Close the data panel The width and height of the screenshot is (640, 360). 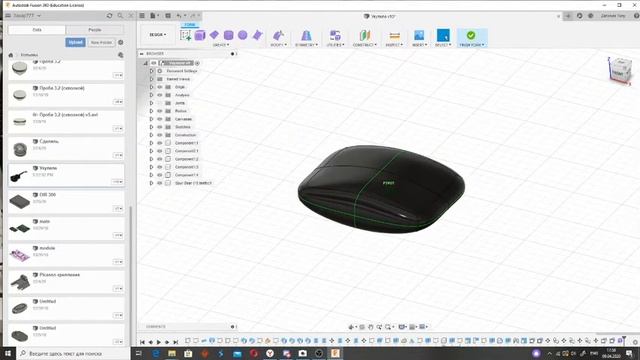pos(131,16)
